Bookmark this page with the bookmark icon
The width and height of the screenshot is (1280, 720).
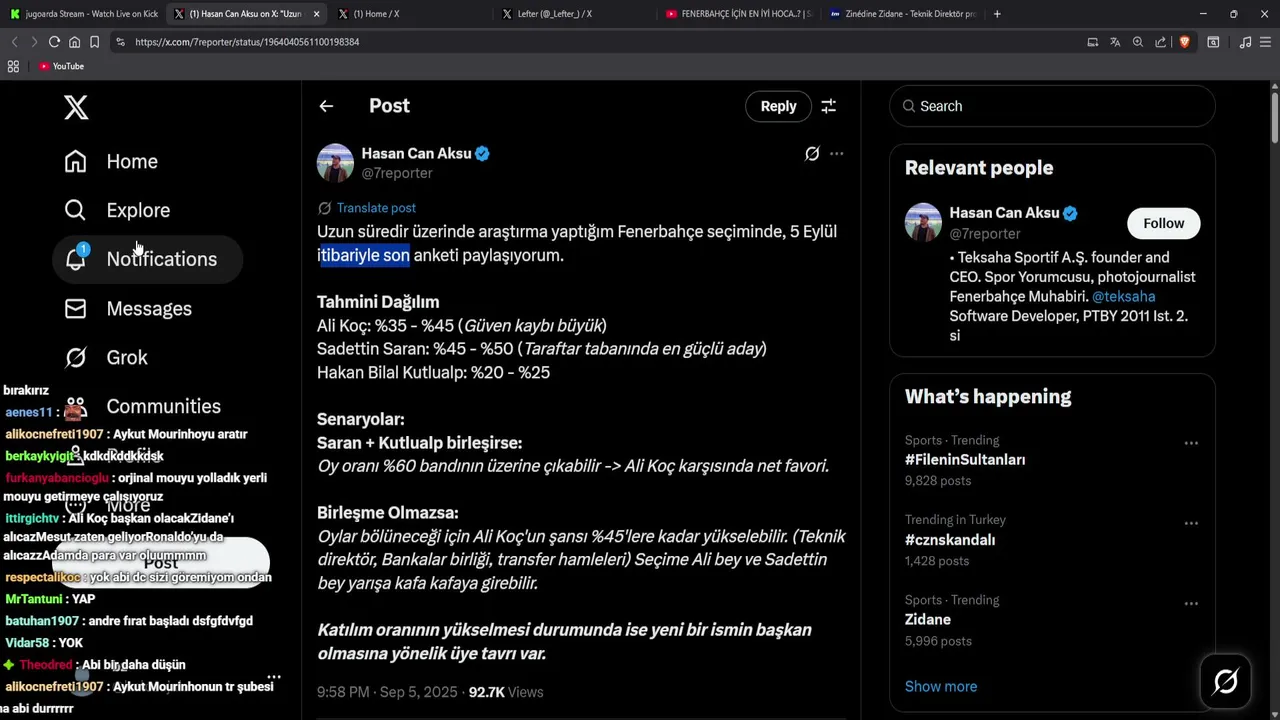click(x=94, y=42)
